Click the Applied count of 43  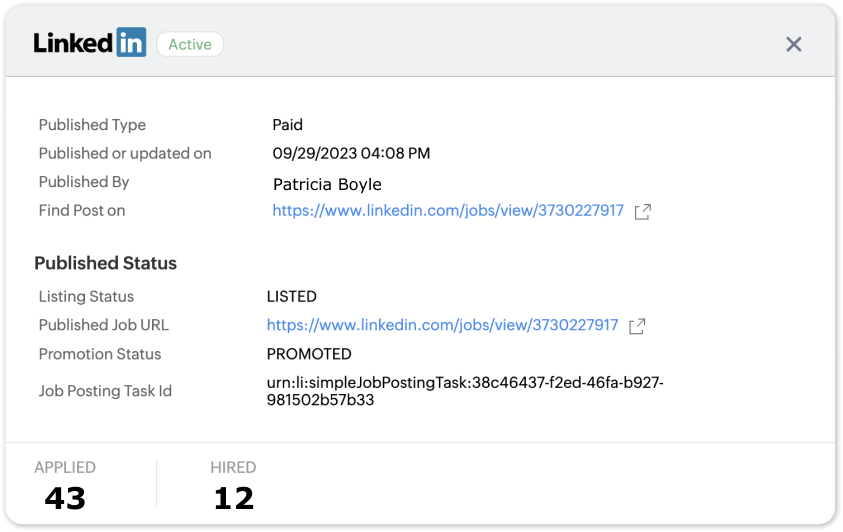pyautogui.click(x=66, y=497)
